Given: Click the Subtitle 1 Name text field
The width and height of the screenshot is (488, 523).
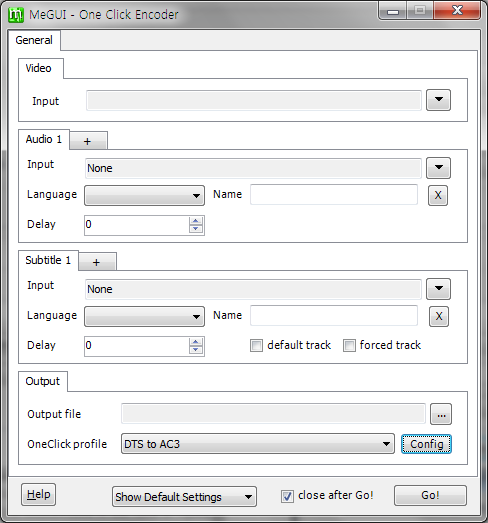Looking at the screenshot, I should pyautogui.click(x=334, y=316).
